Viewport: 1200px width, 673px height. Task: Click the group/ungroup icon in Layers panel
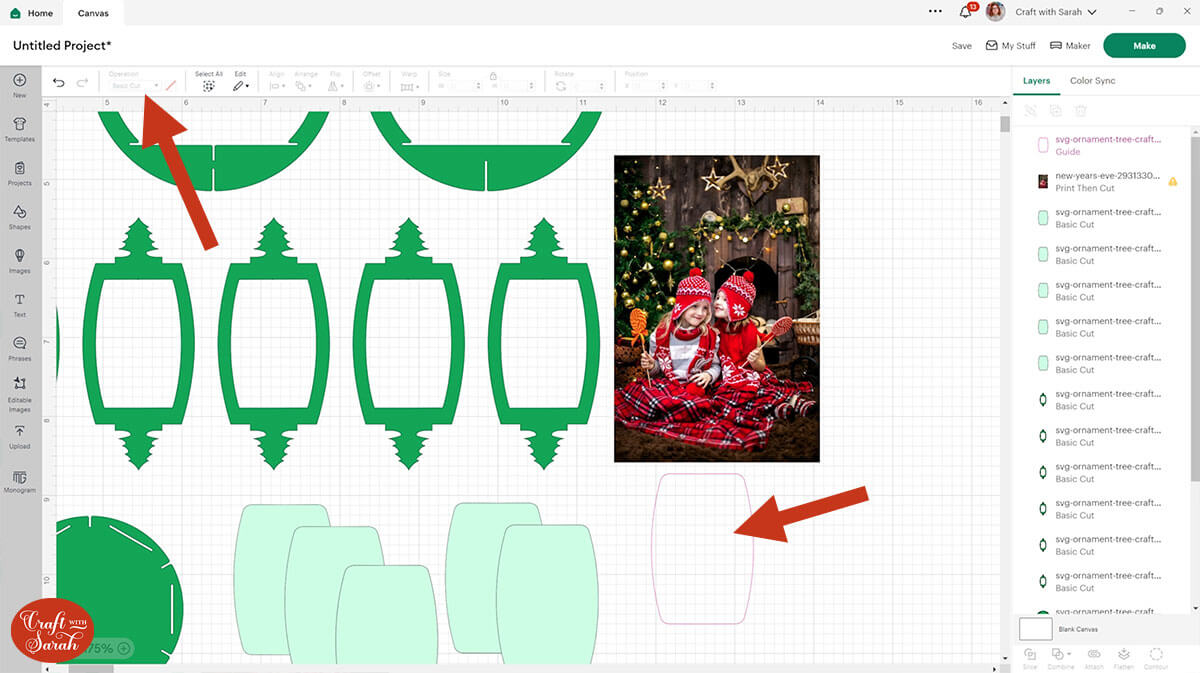[1030, 111]
